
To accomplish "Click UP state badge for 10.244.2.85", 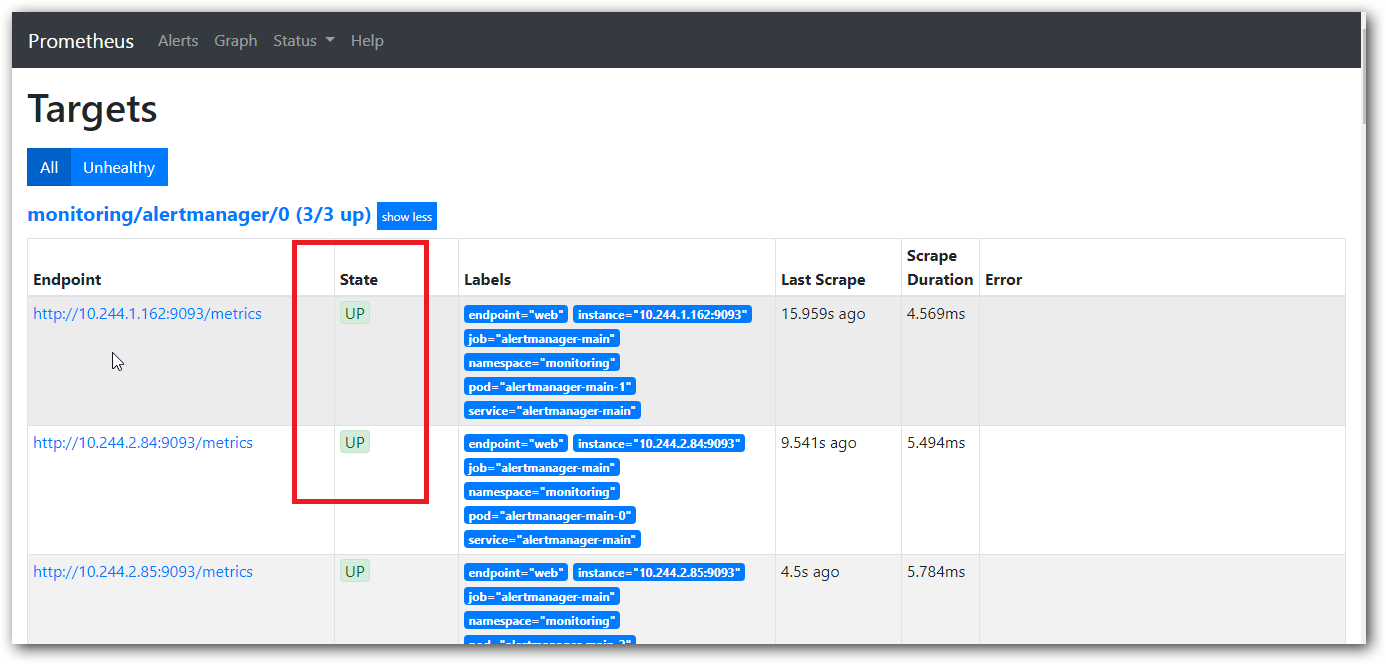I will click(x=355, y=571).
